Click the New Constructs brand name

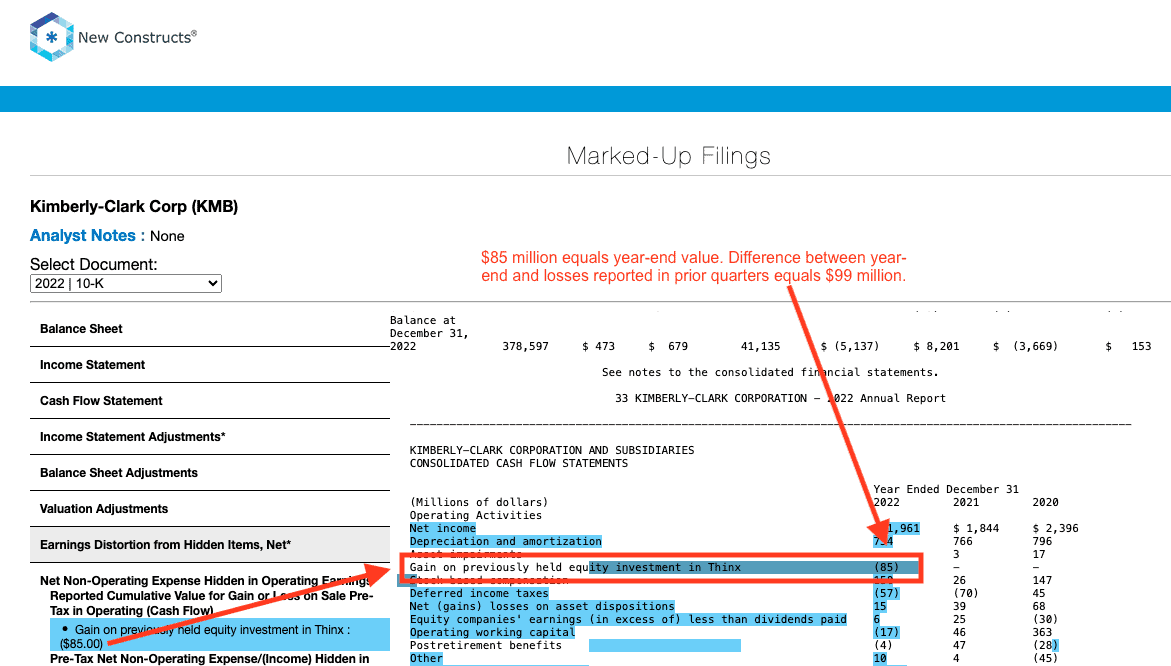(x=137, y=37)
